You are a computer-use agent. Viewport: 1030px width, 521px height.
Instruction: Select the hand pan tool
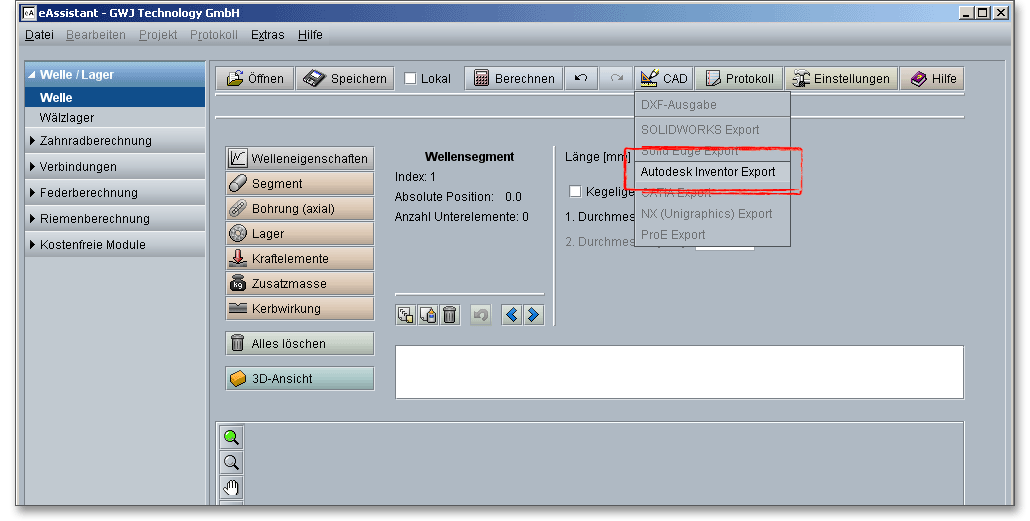pos(231,488)
